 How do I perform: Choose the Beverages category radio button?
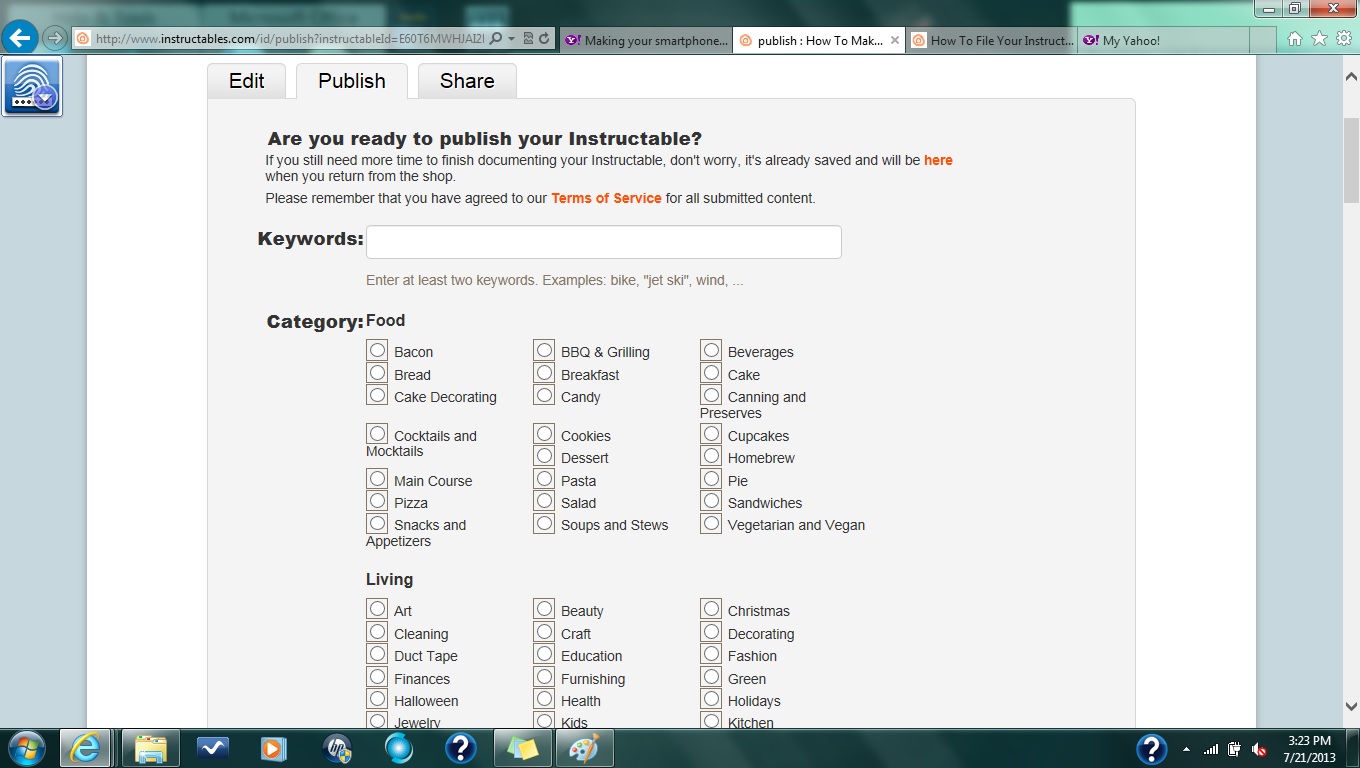coord(711,350)
